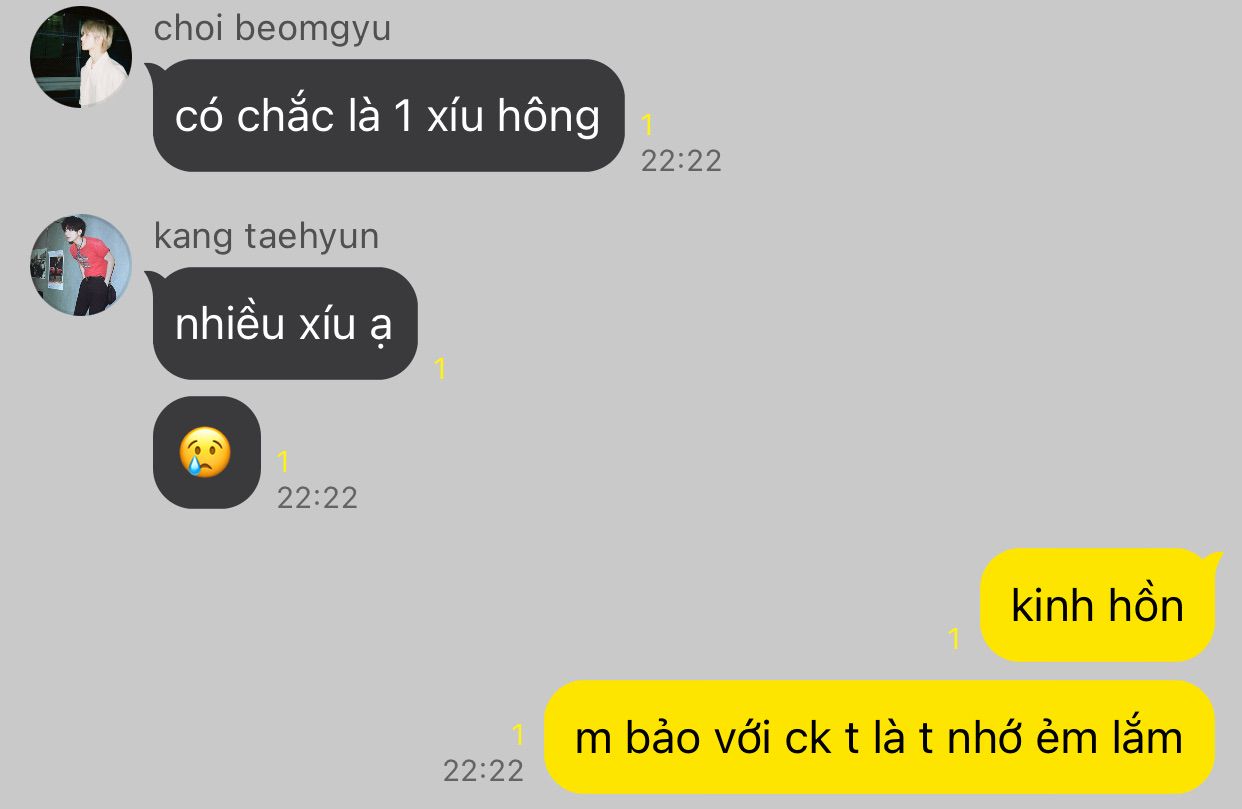
Task: Tap unread count beside 'nhiều xíu ạ'
Action: (x=440, y=369)
